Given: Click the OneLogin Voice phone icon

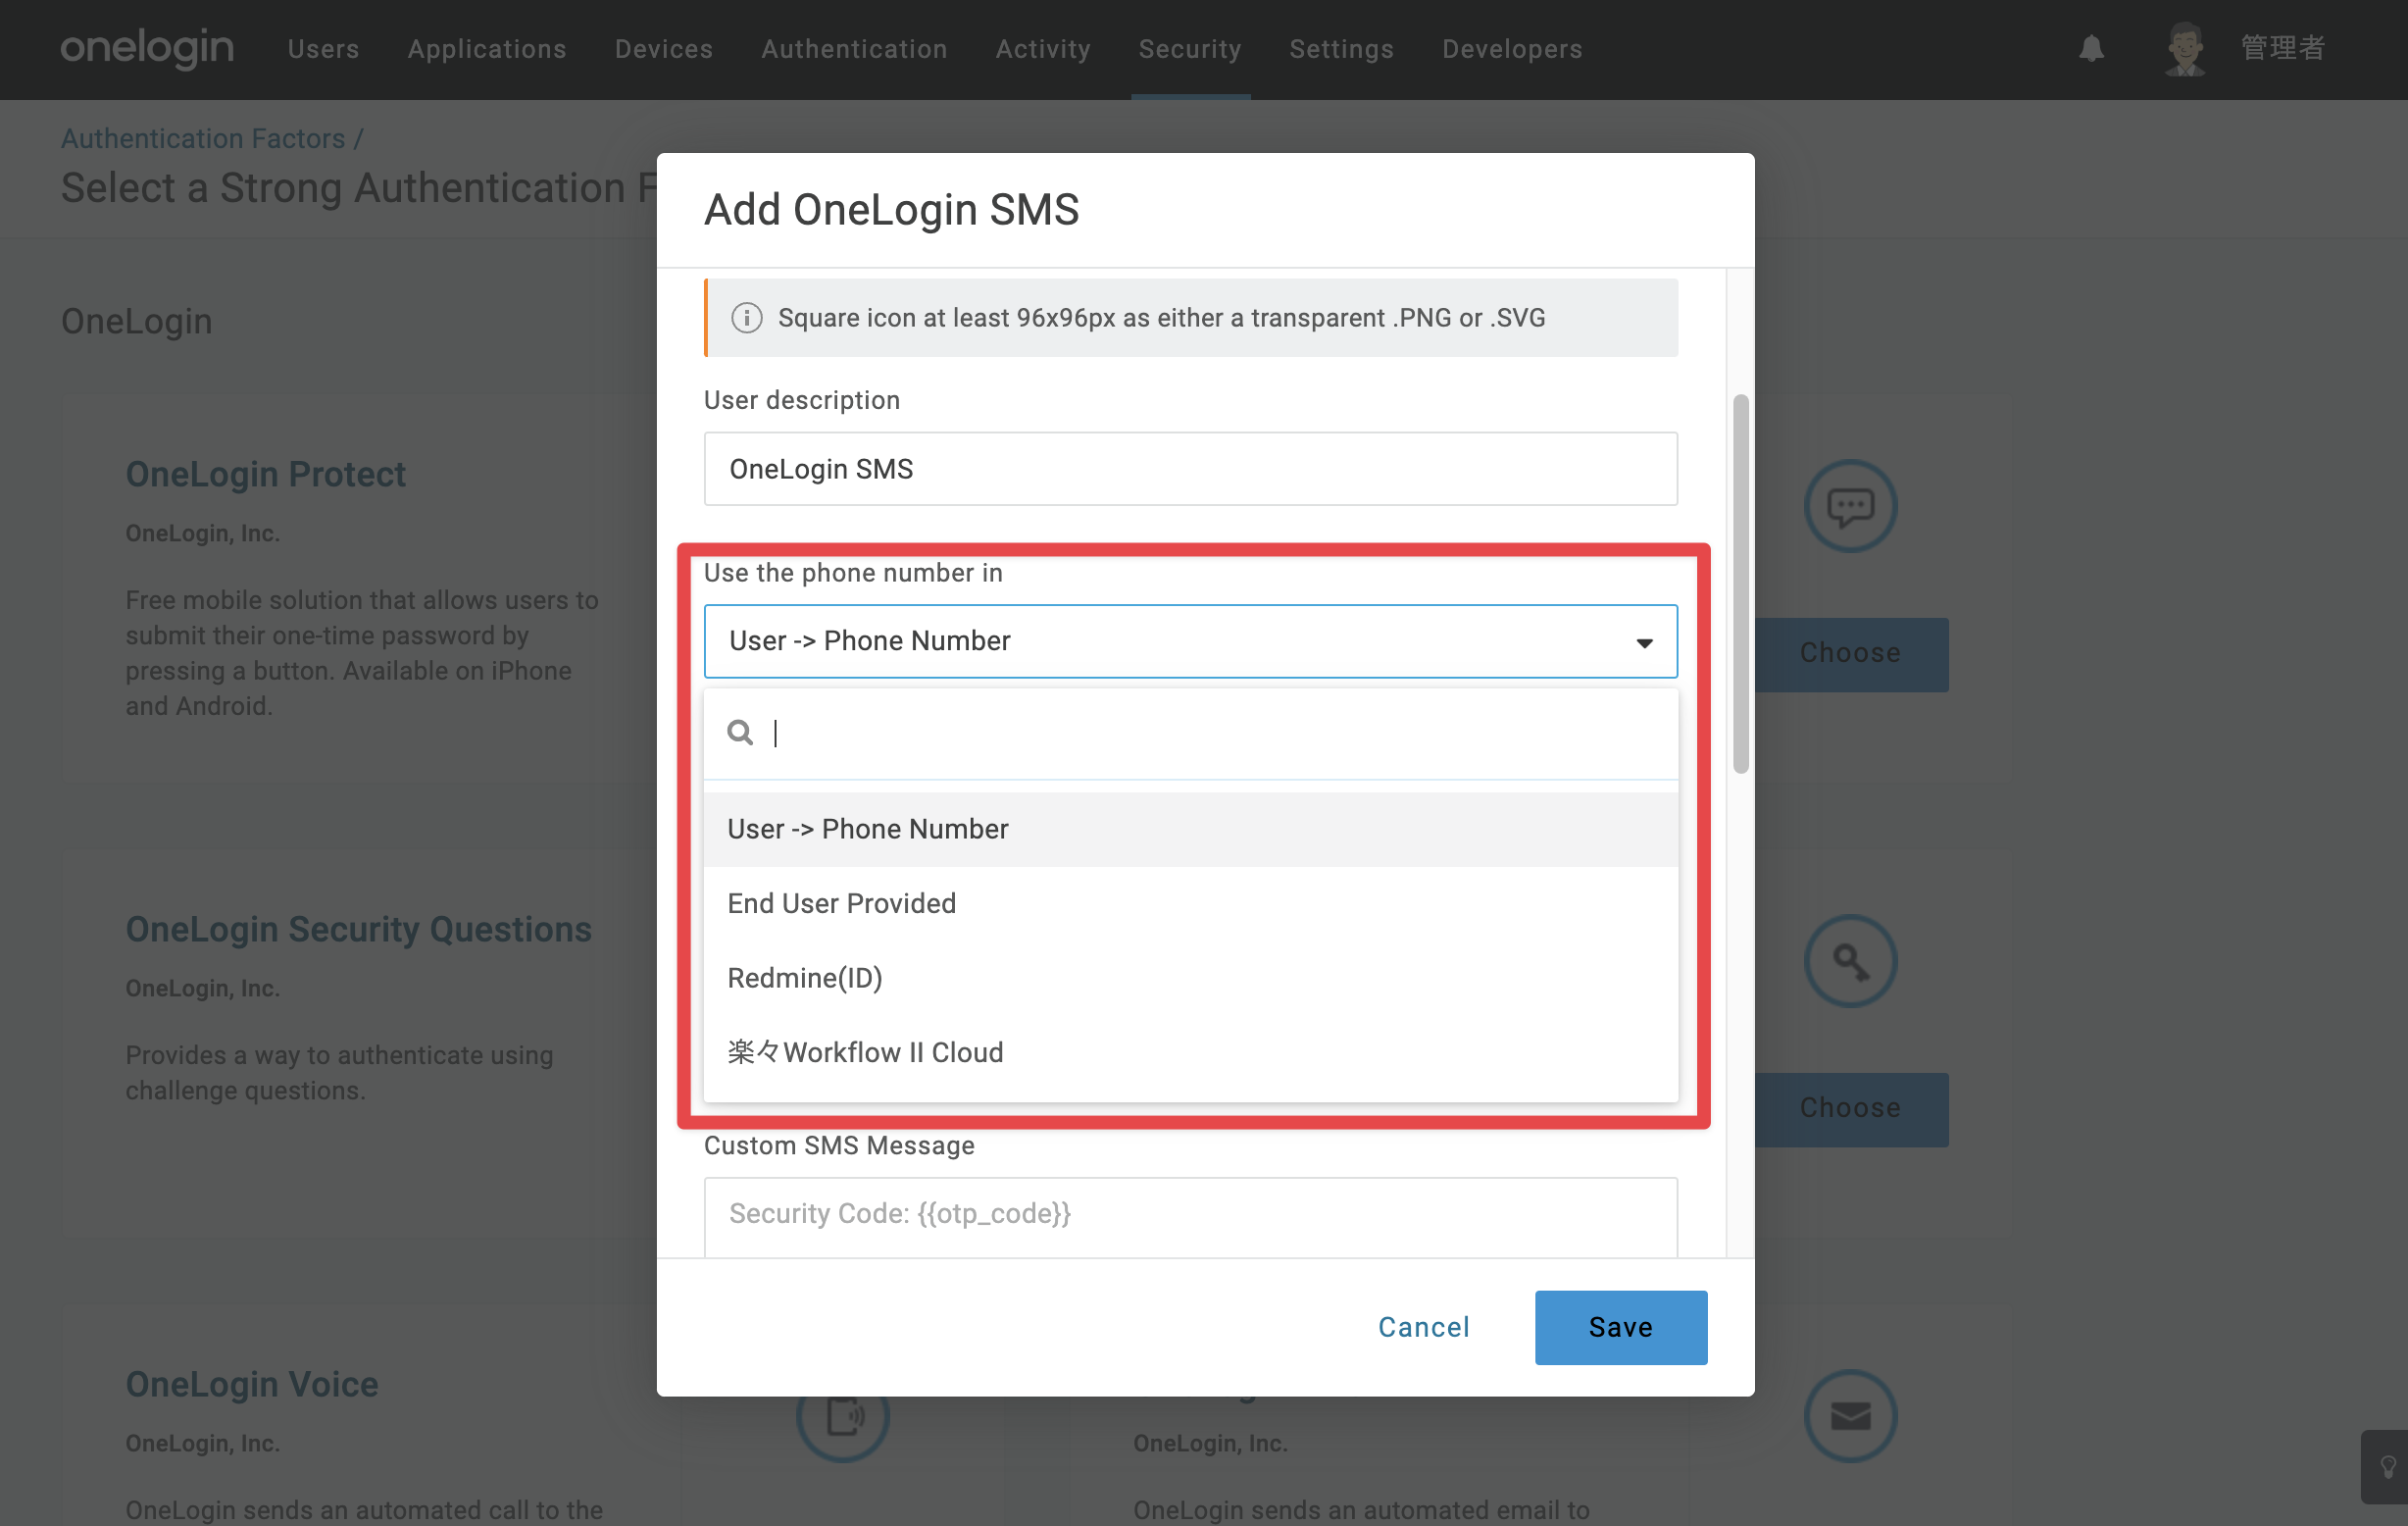Looking at the screenshot, I should [843, 1416].
